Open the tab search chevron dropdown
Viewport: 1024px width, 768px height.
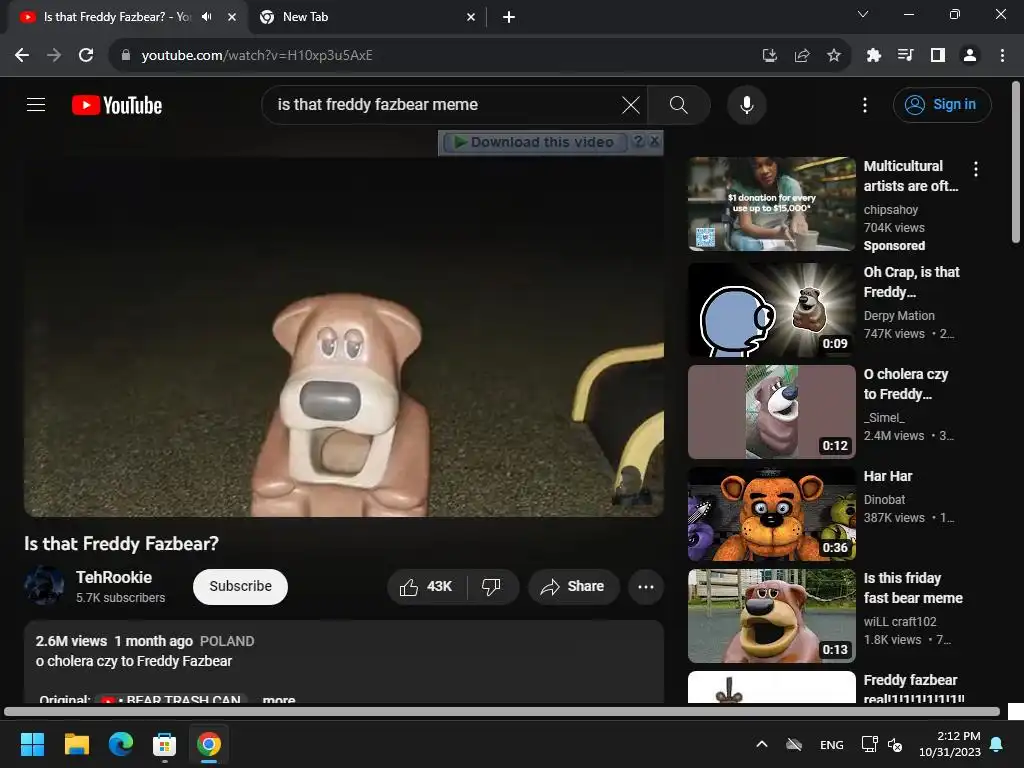[862, 14]
